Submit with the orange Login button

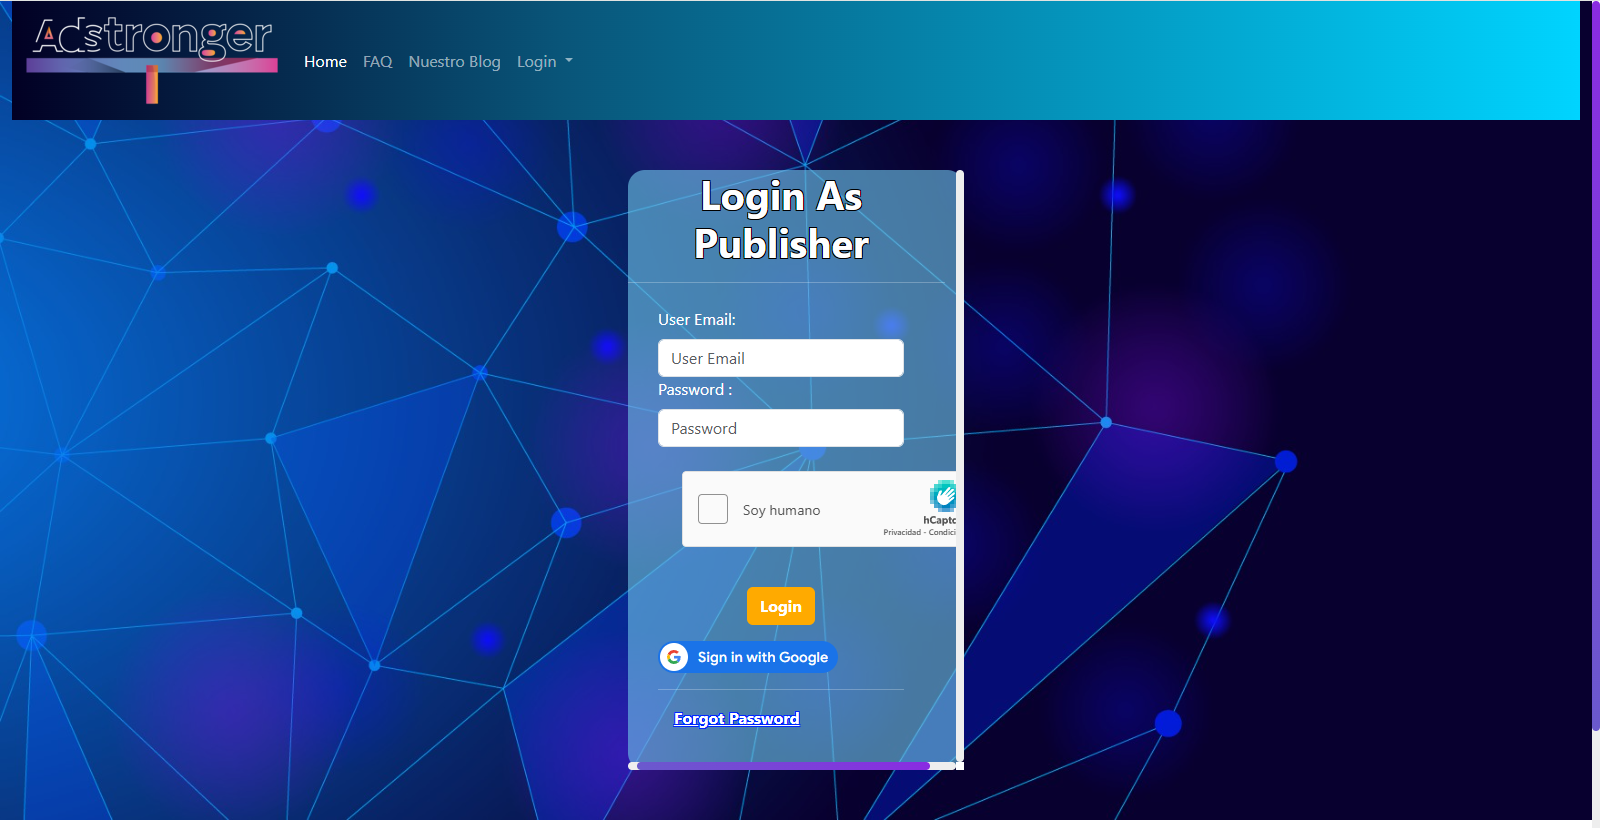coord(780,606)
